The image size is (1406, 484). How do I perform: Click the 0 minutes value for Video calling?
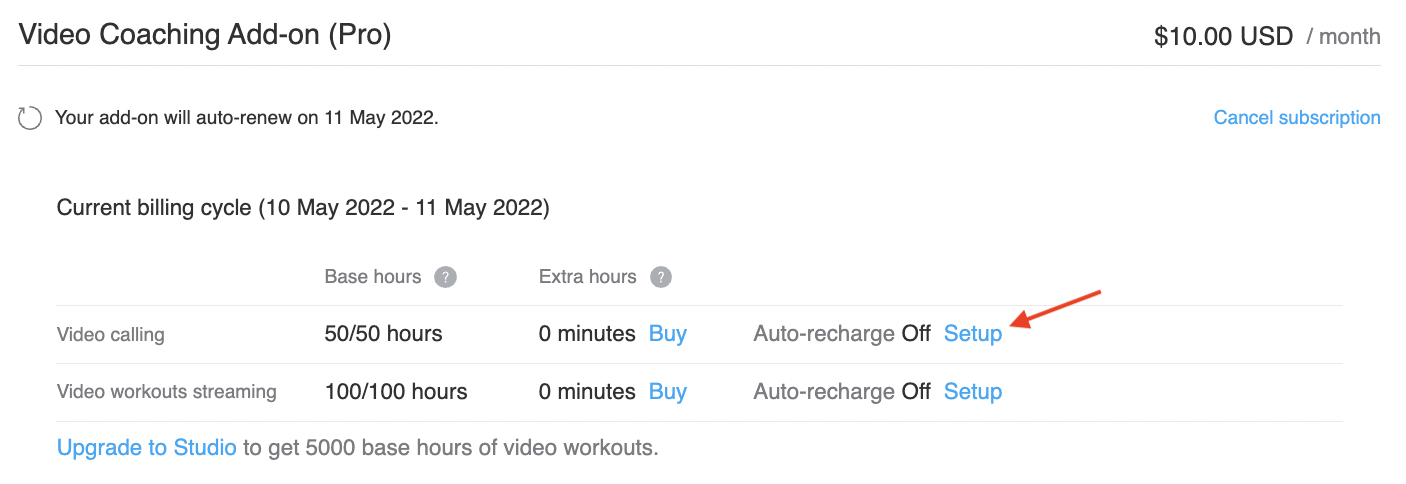point(587,333)
